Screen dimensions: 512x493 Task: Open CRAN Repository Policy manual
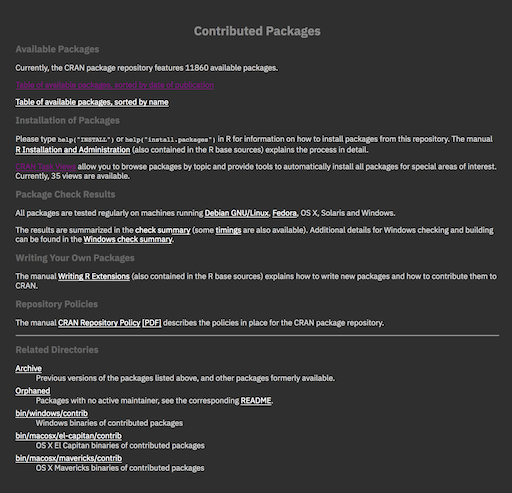tap(99, 323)
